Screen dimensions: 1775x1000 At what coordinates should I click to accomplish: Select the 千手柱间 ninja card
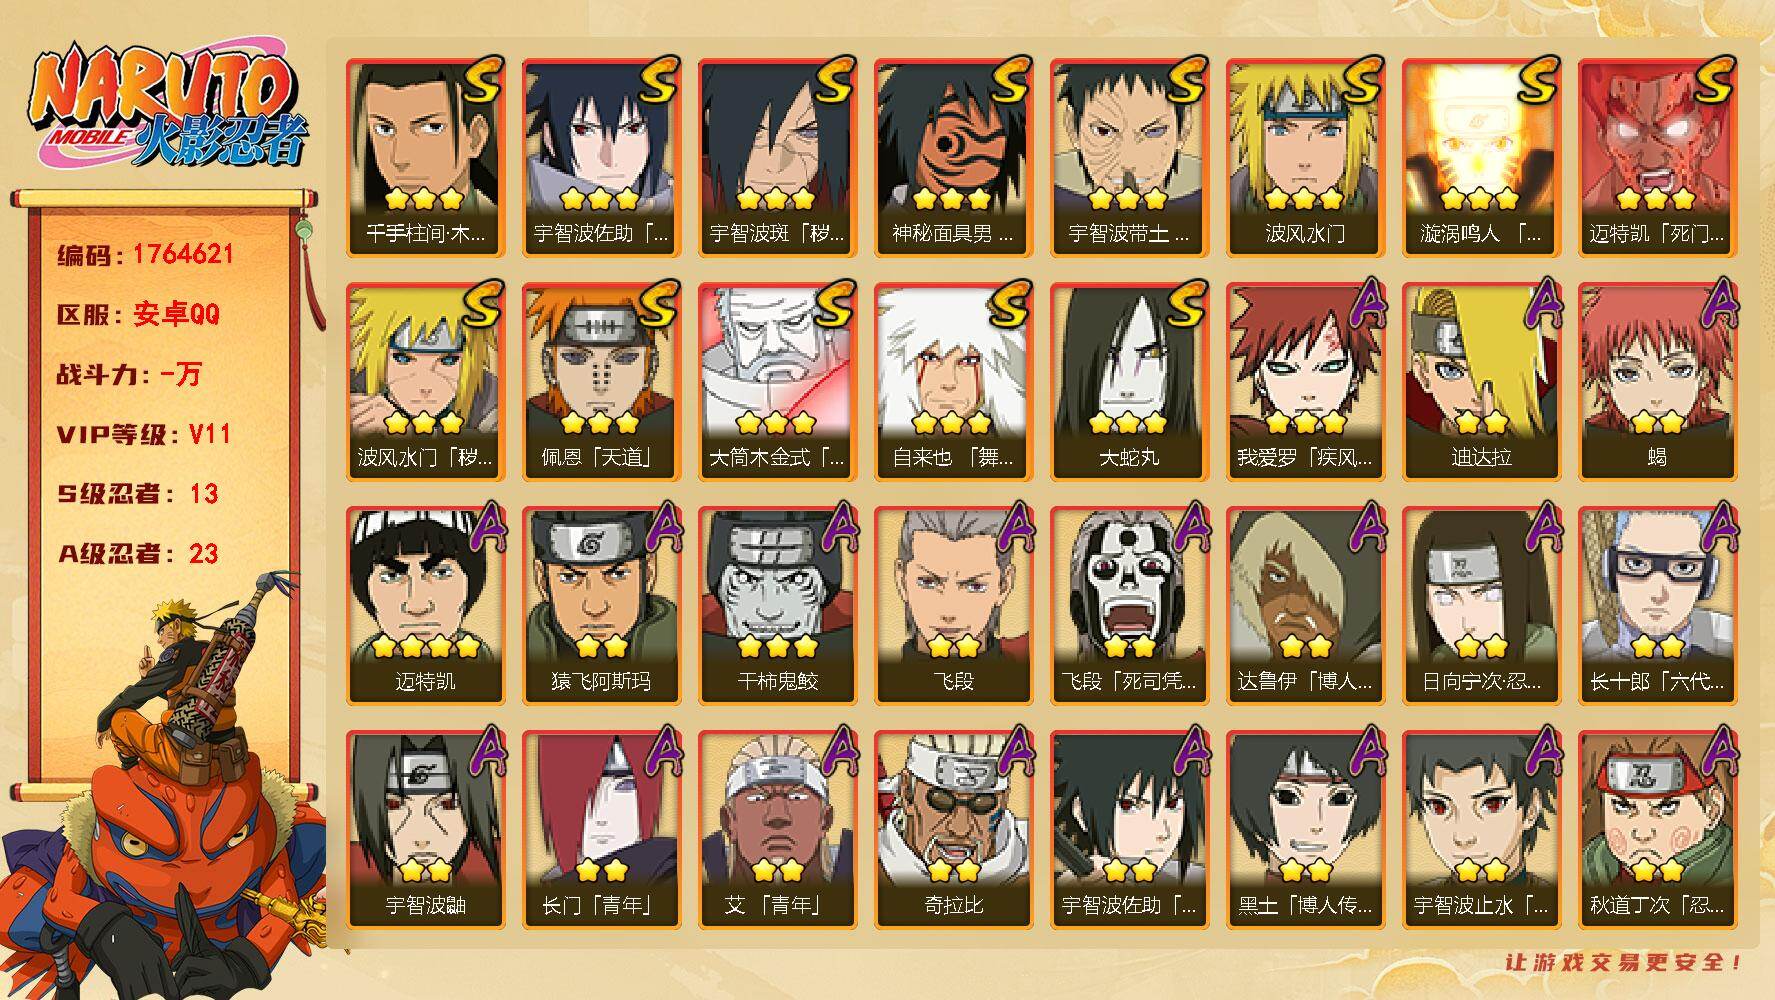(425, 157)
